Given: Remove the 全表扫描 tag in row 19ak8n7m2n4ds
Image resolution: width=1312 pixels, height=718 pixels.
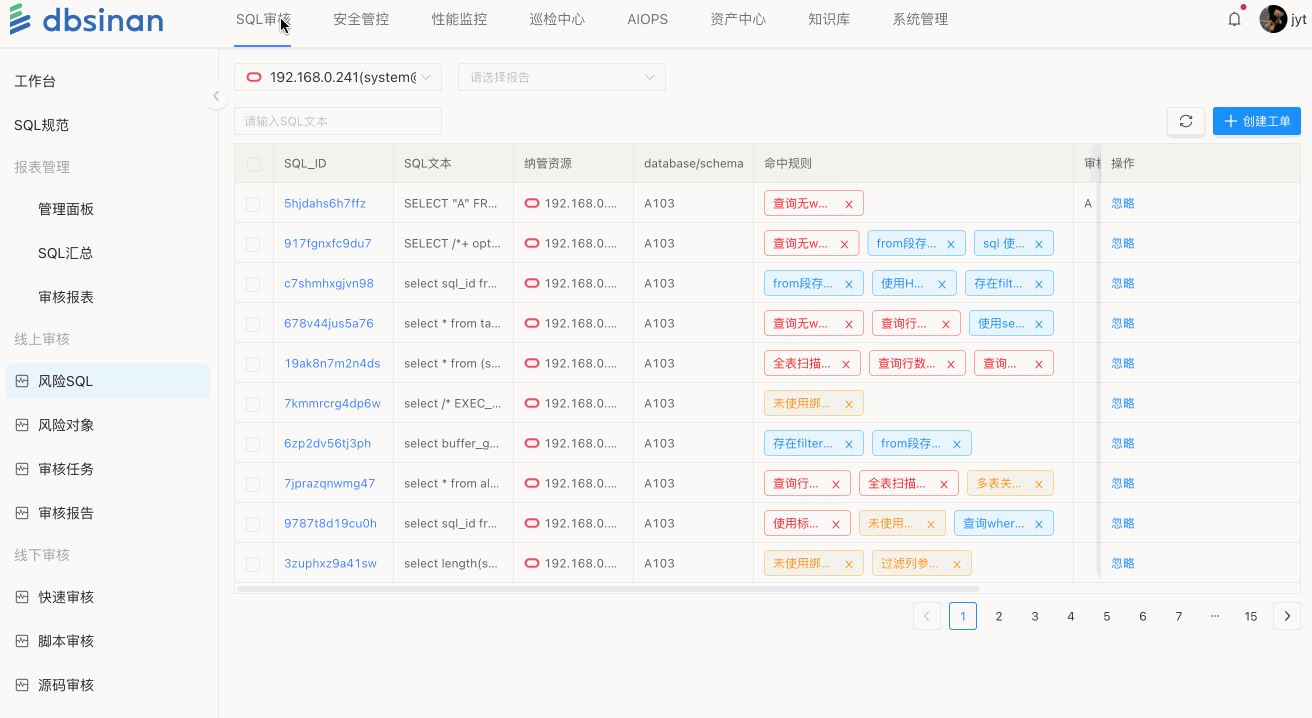Looking at the screenshot, I should 845,364.
